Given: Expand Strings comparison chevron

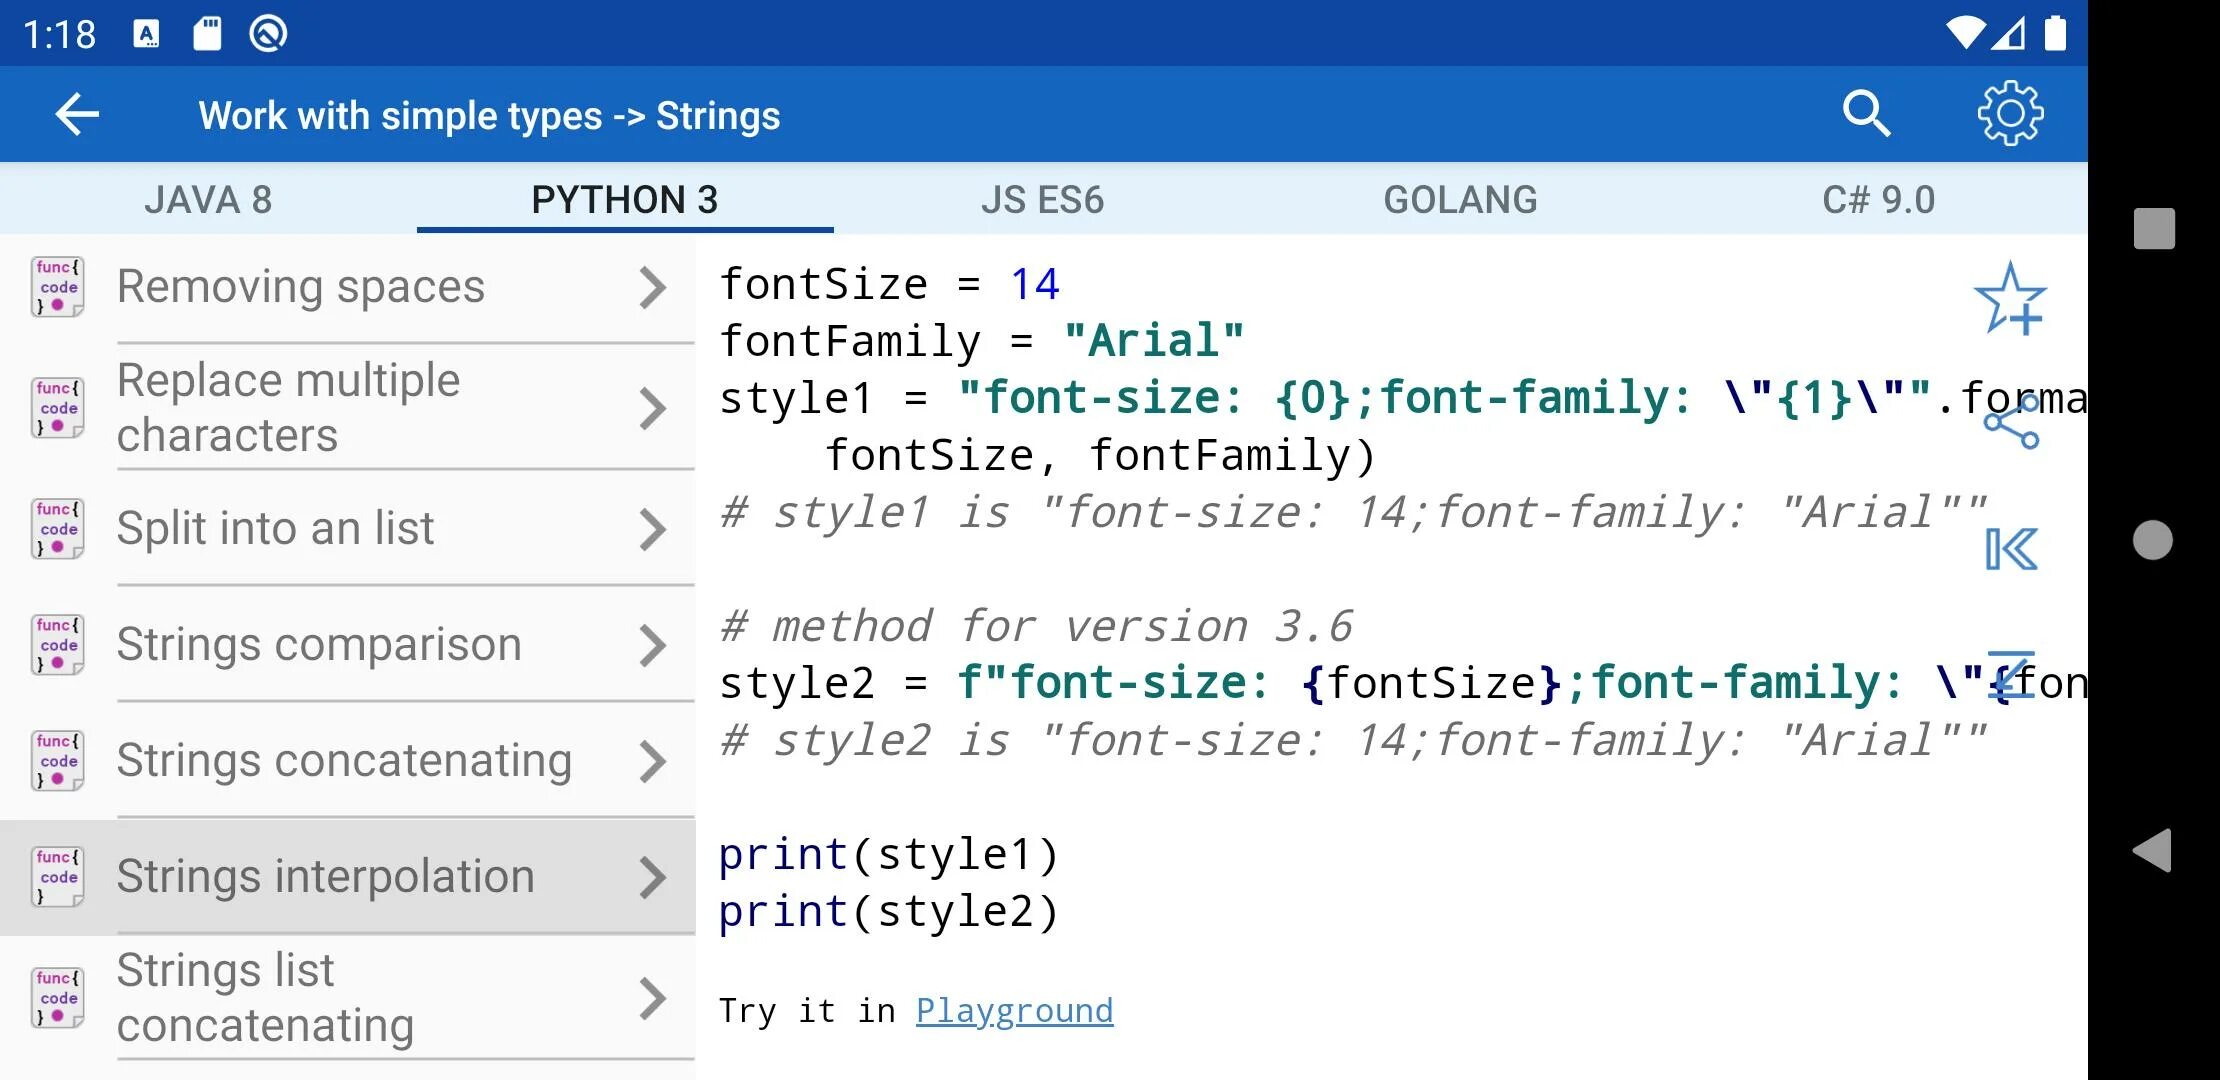Looking at the screenshot, I should pyautogui.click(x=652, y=645).
